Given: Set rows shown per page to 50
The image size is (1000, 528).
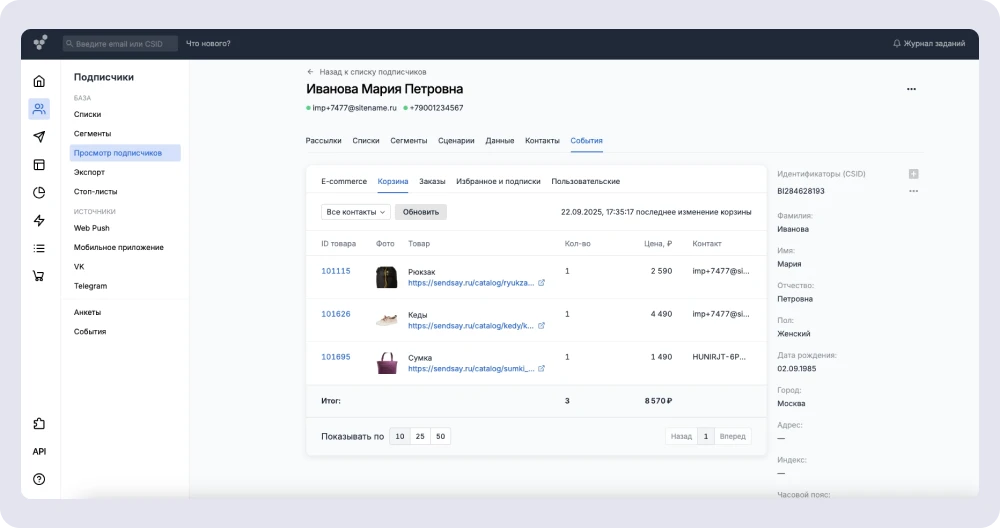Looking at the screenshot, I should (x=441, y=436).
